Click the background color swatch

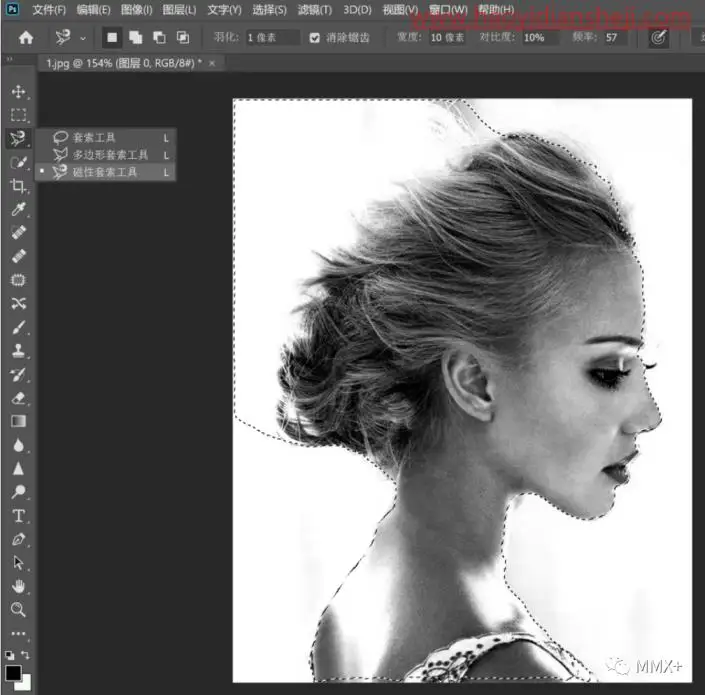[x=25, y=683]
